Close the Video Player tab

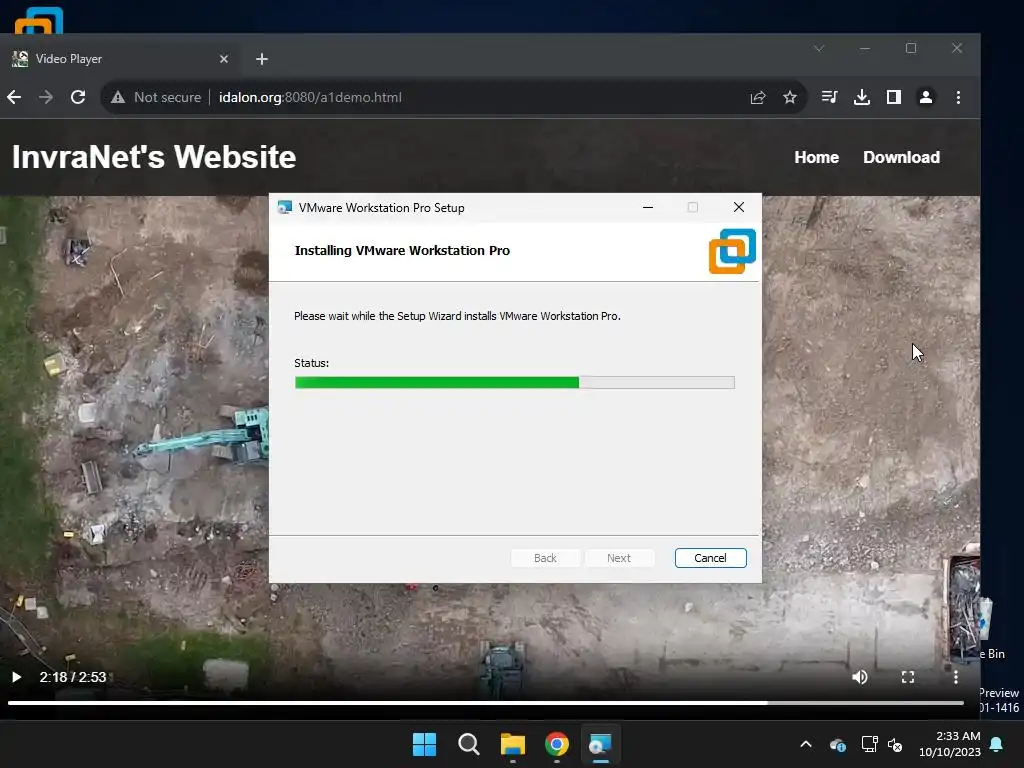tap(224, 59)
